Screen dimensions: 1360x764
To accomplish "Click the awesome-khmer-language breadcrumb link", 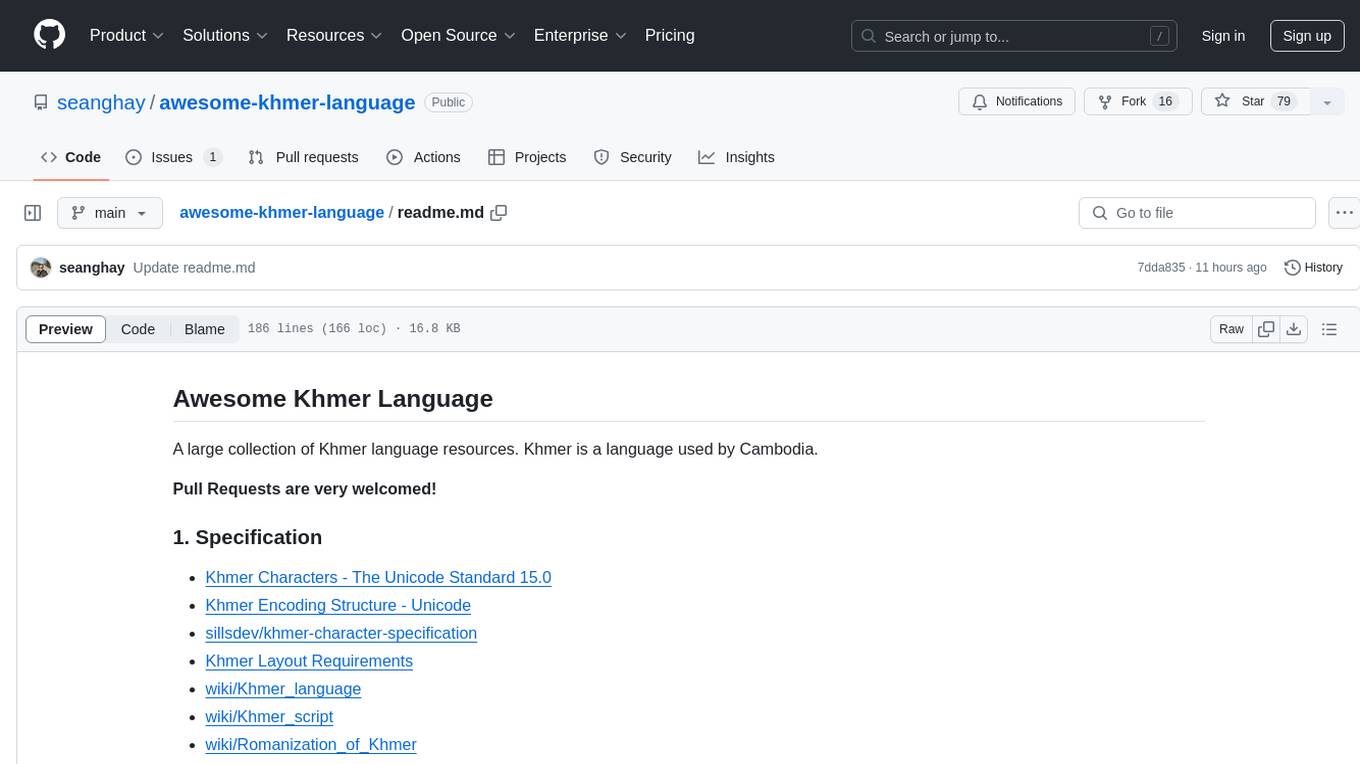I will pyautogui.click(x=282, y=213).
